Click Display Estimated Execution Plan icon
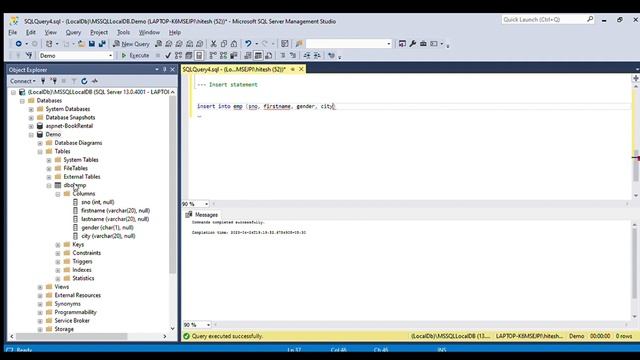Image resolution: width=640 pixels, height=360 pixels. point(178,56)
